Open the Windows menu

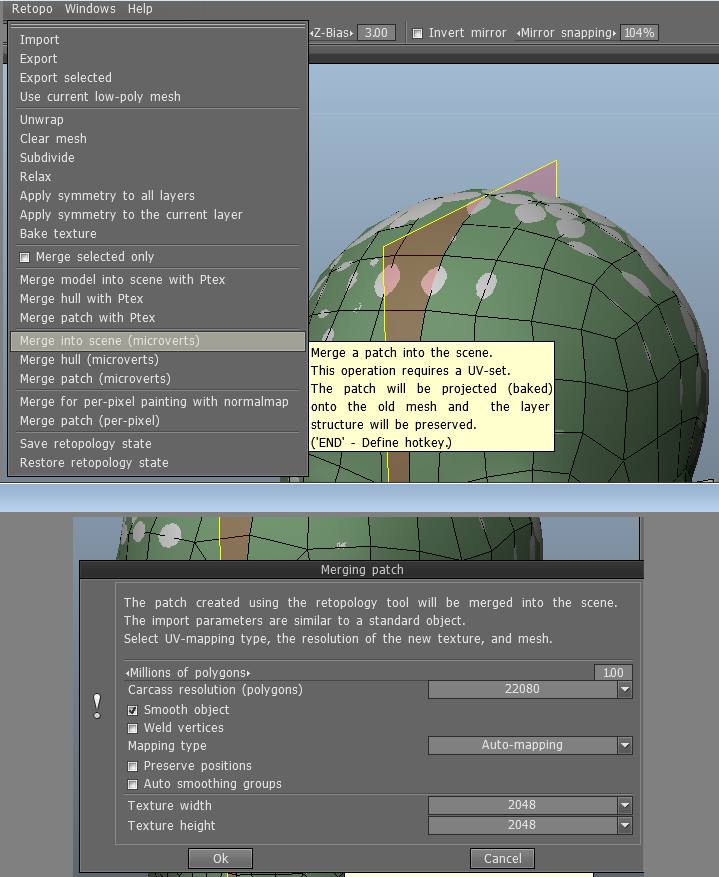point(90,9)
